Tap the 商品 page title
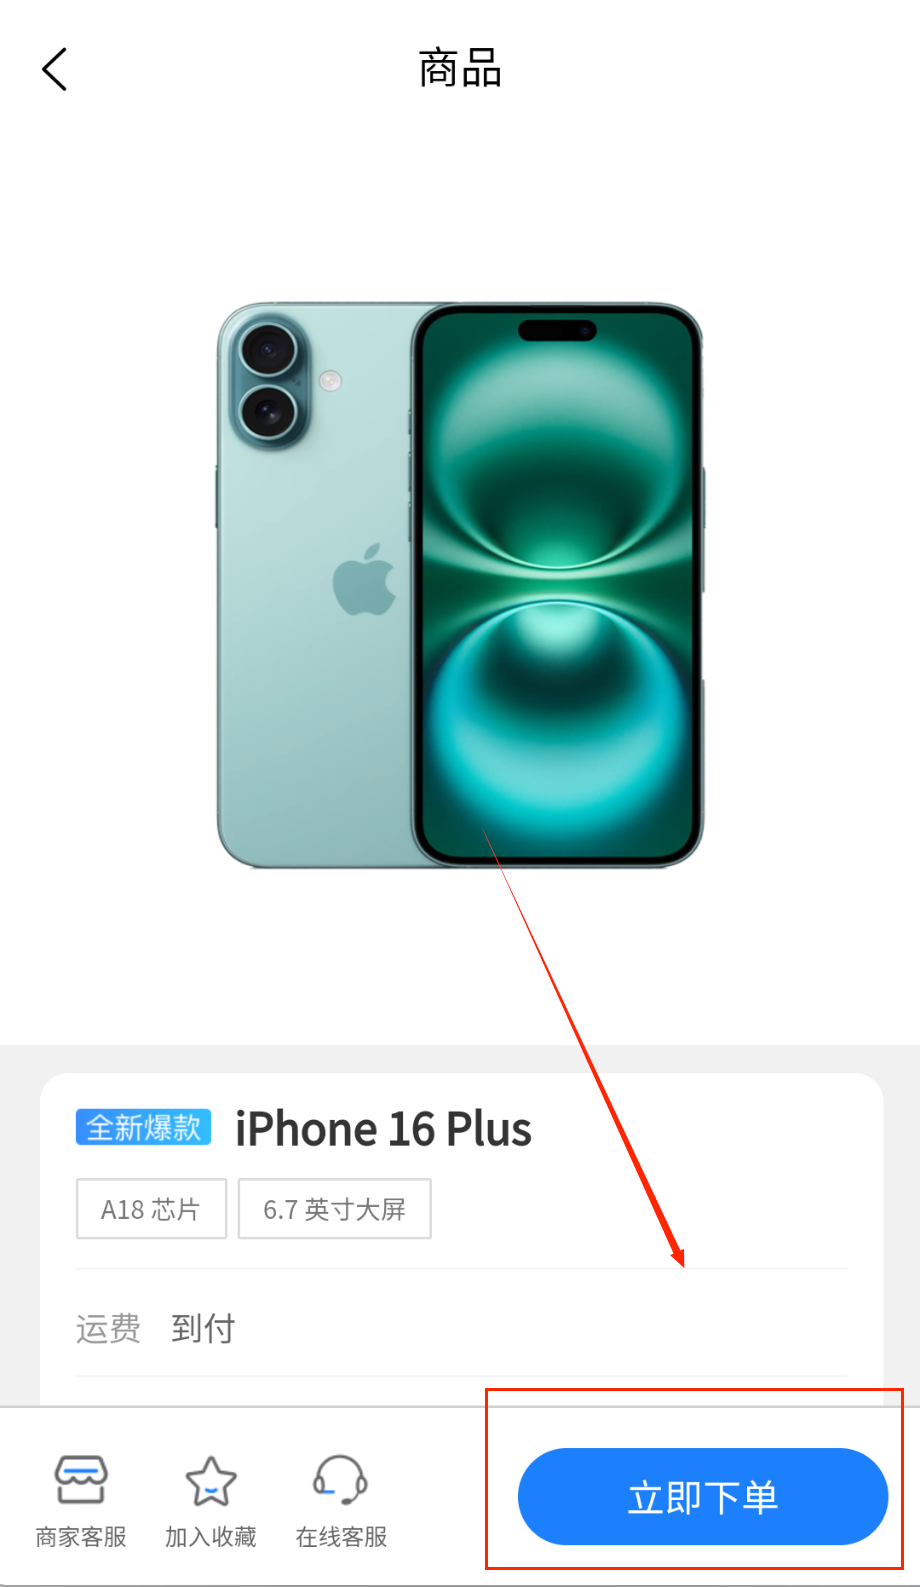920x1587 pixels. (x=460, y=69)
